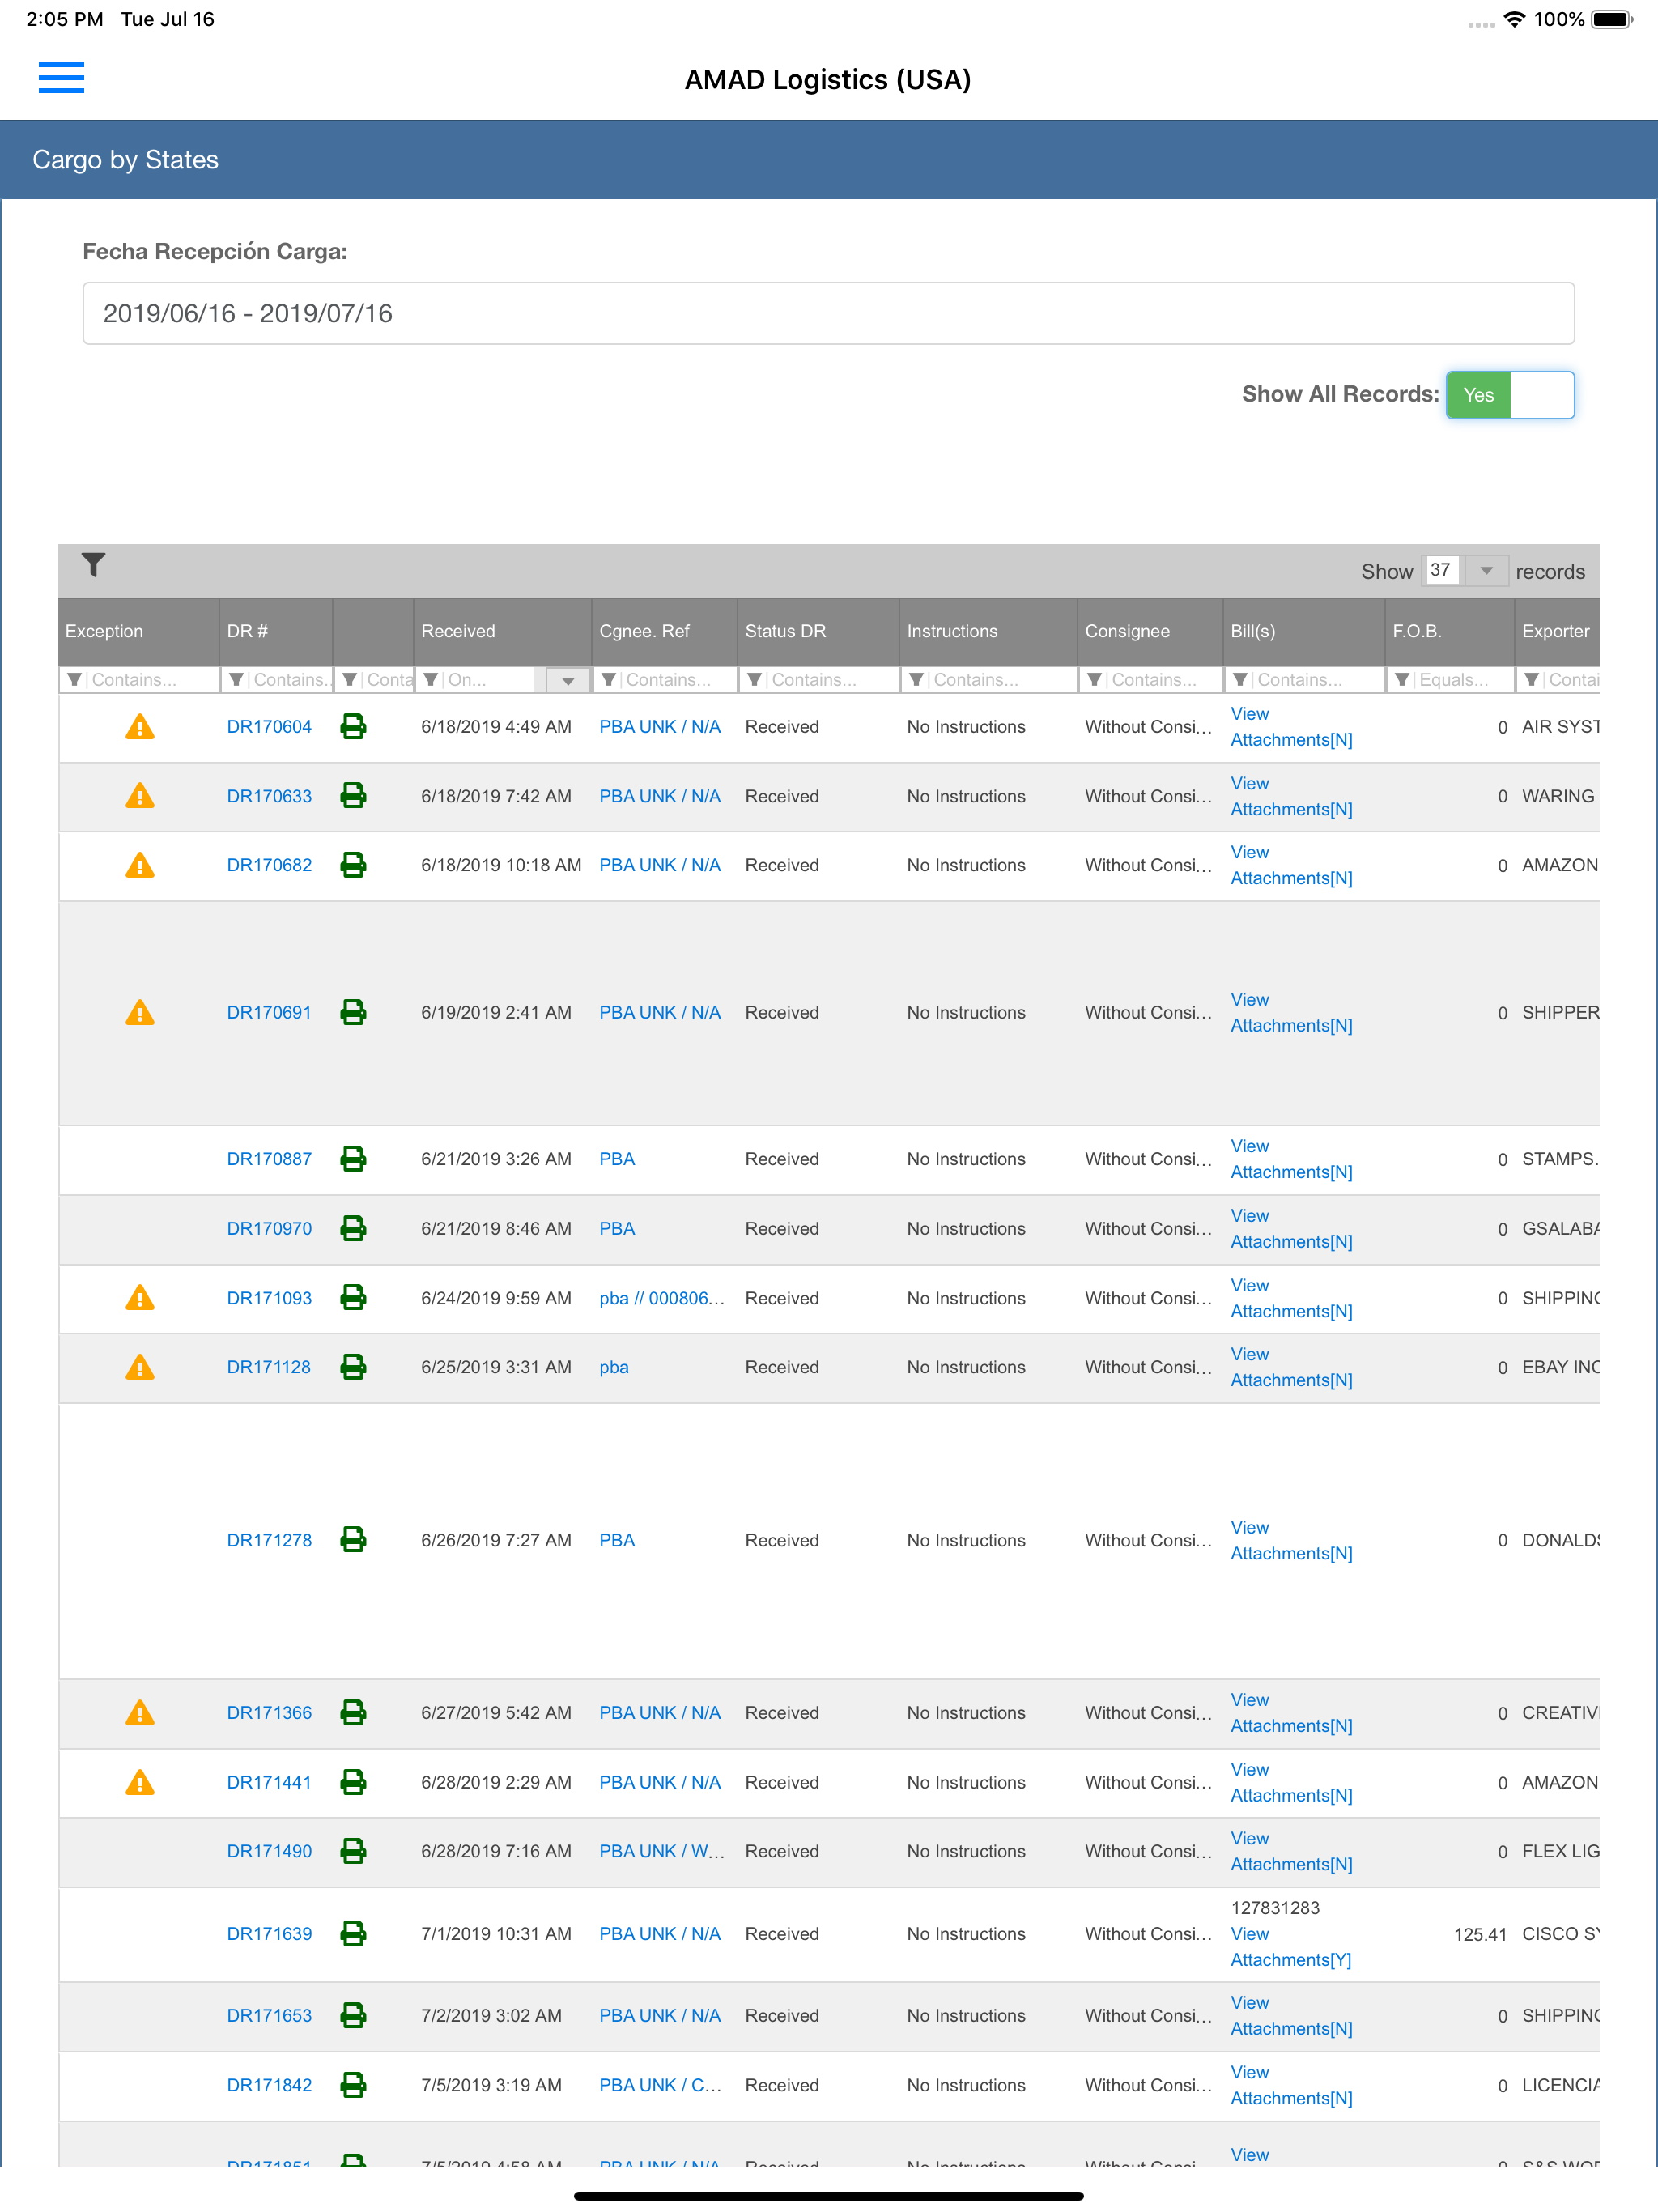Click the warning icon for DR171441
This screenshot has height=2212, width=1658.
[140, 1782]
